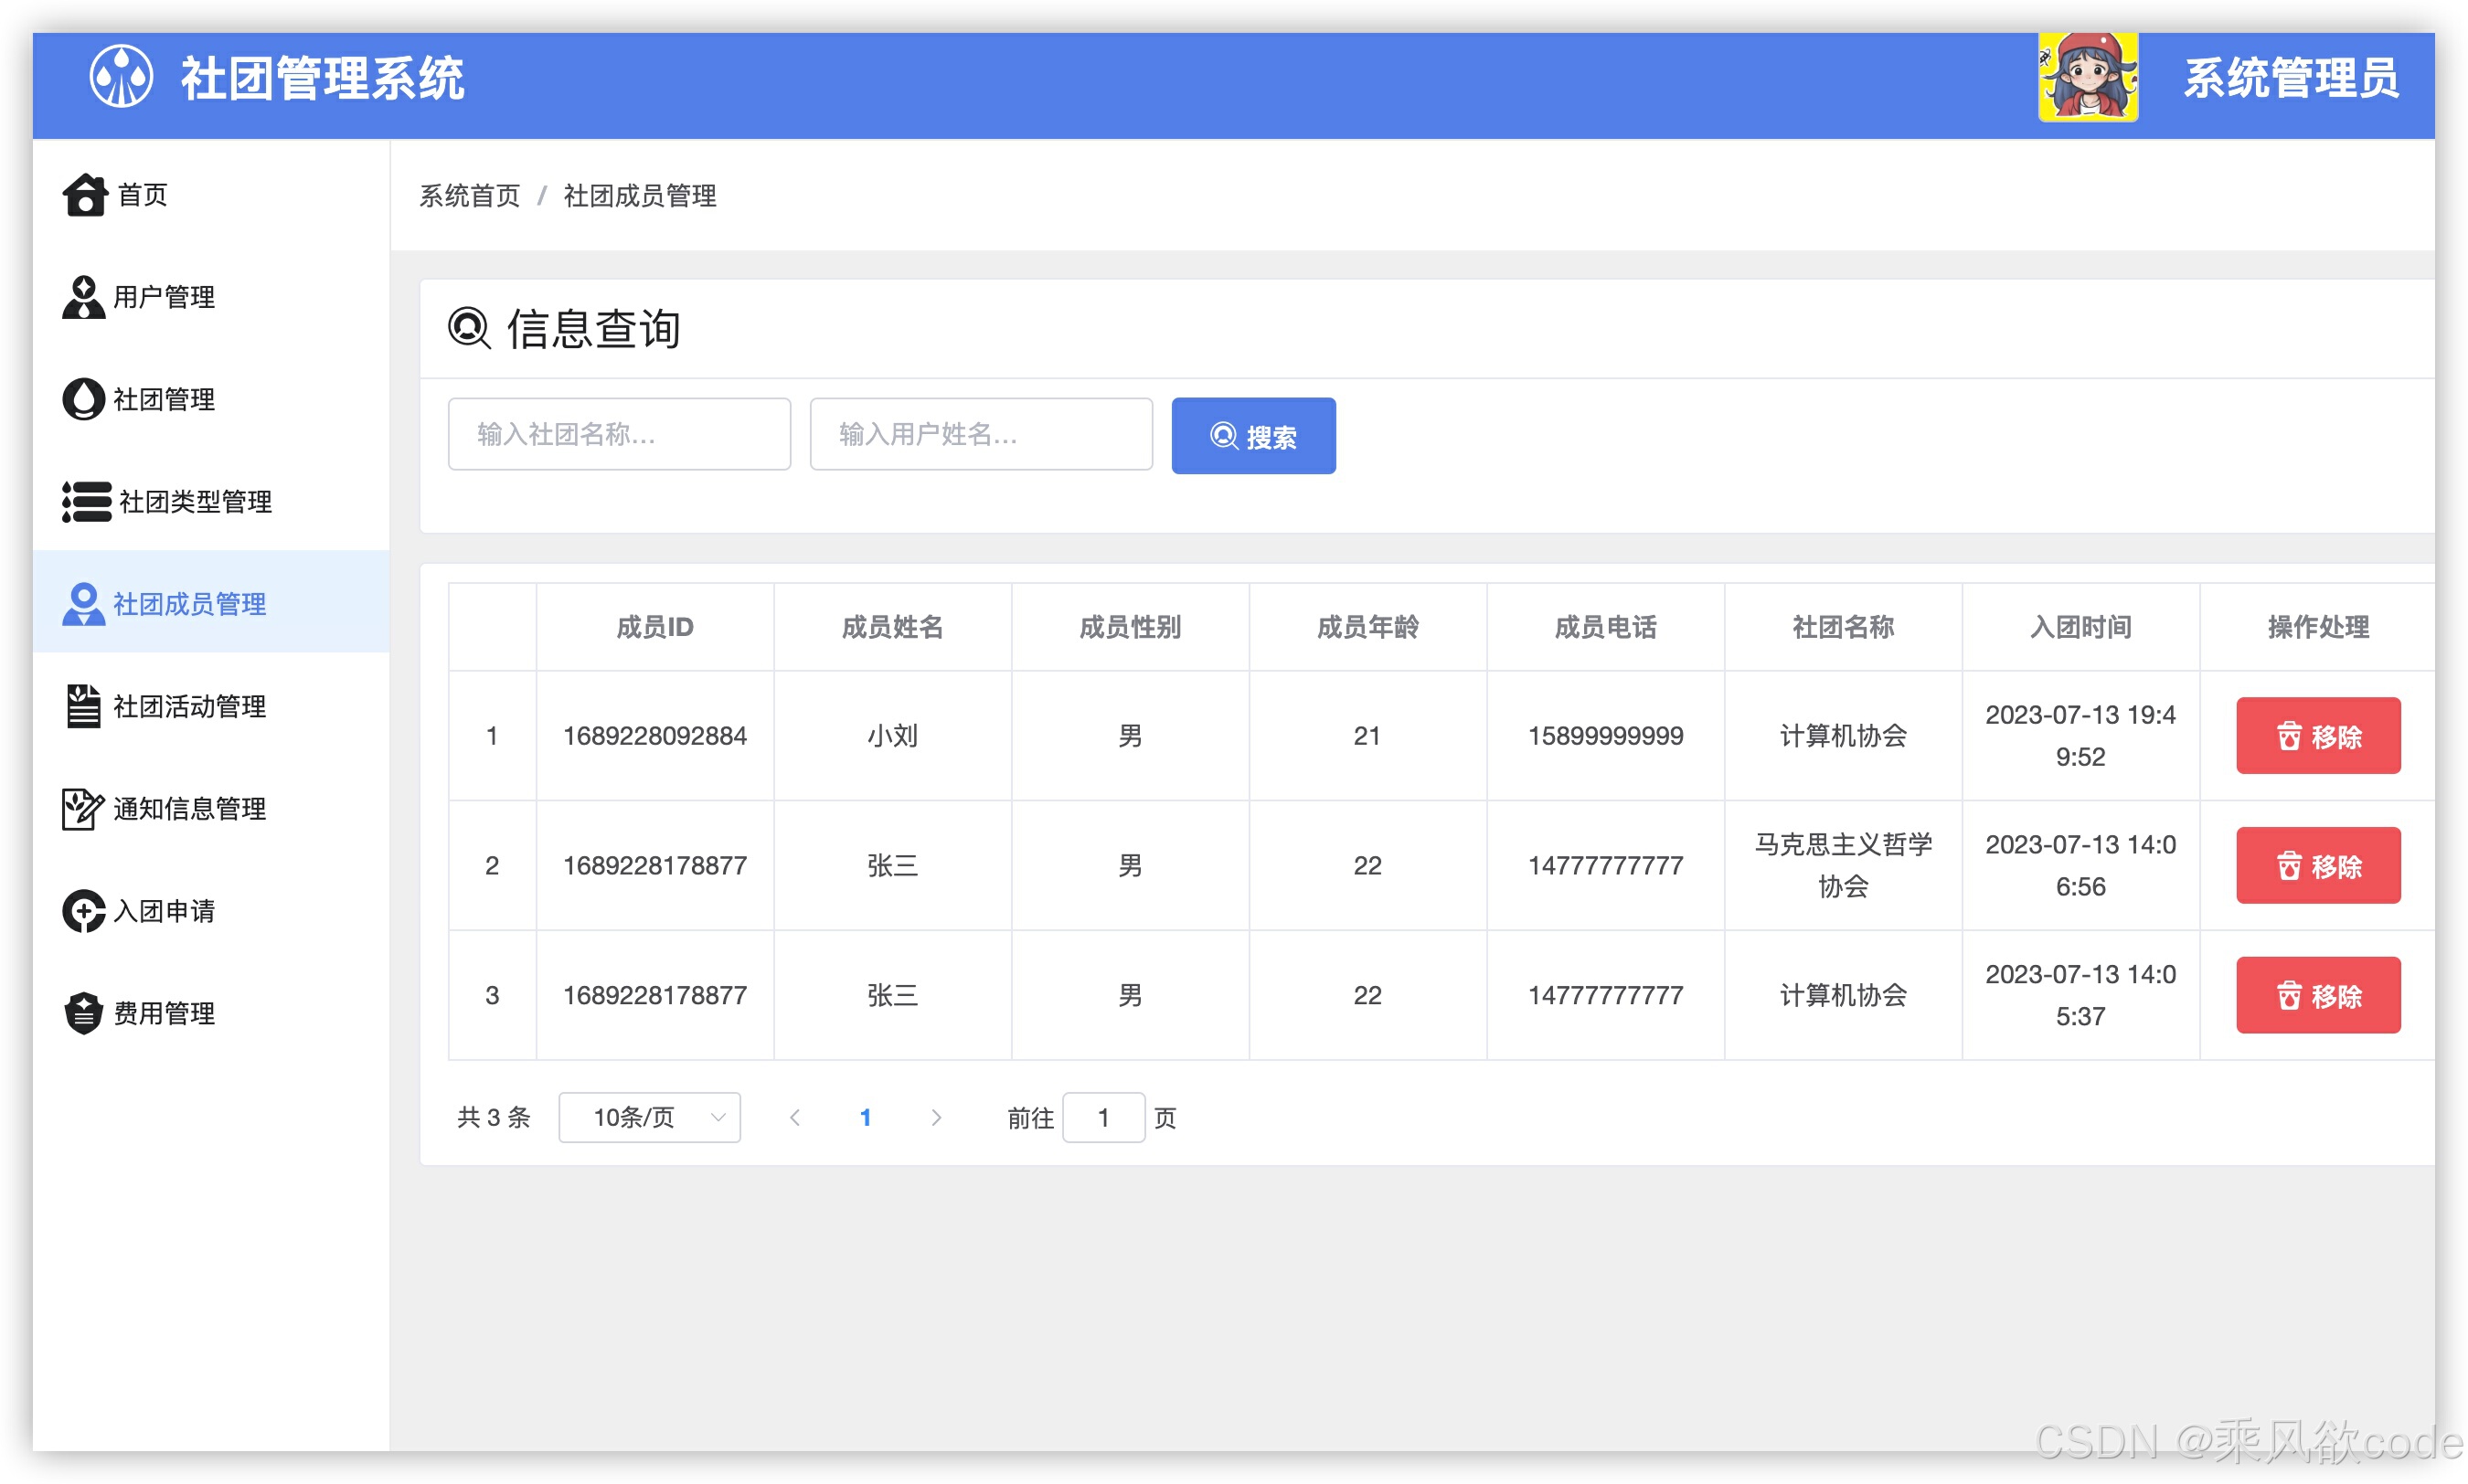The image size is (2468, 1484).
Task: Open 费用管理 via the shield icon
Action: (84, 1013)
